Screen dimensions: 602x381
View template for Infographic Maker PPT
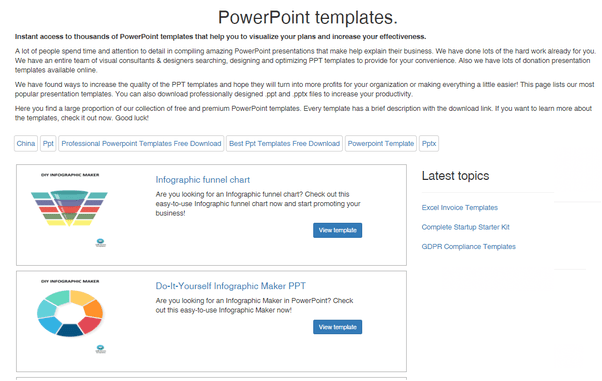(x=337, y=327)
